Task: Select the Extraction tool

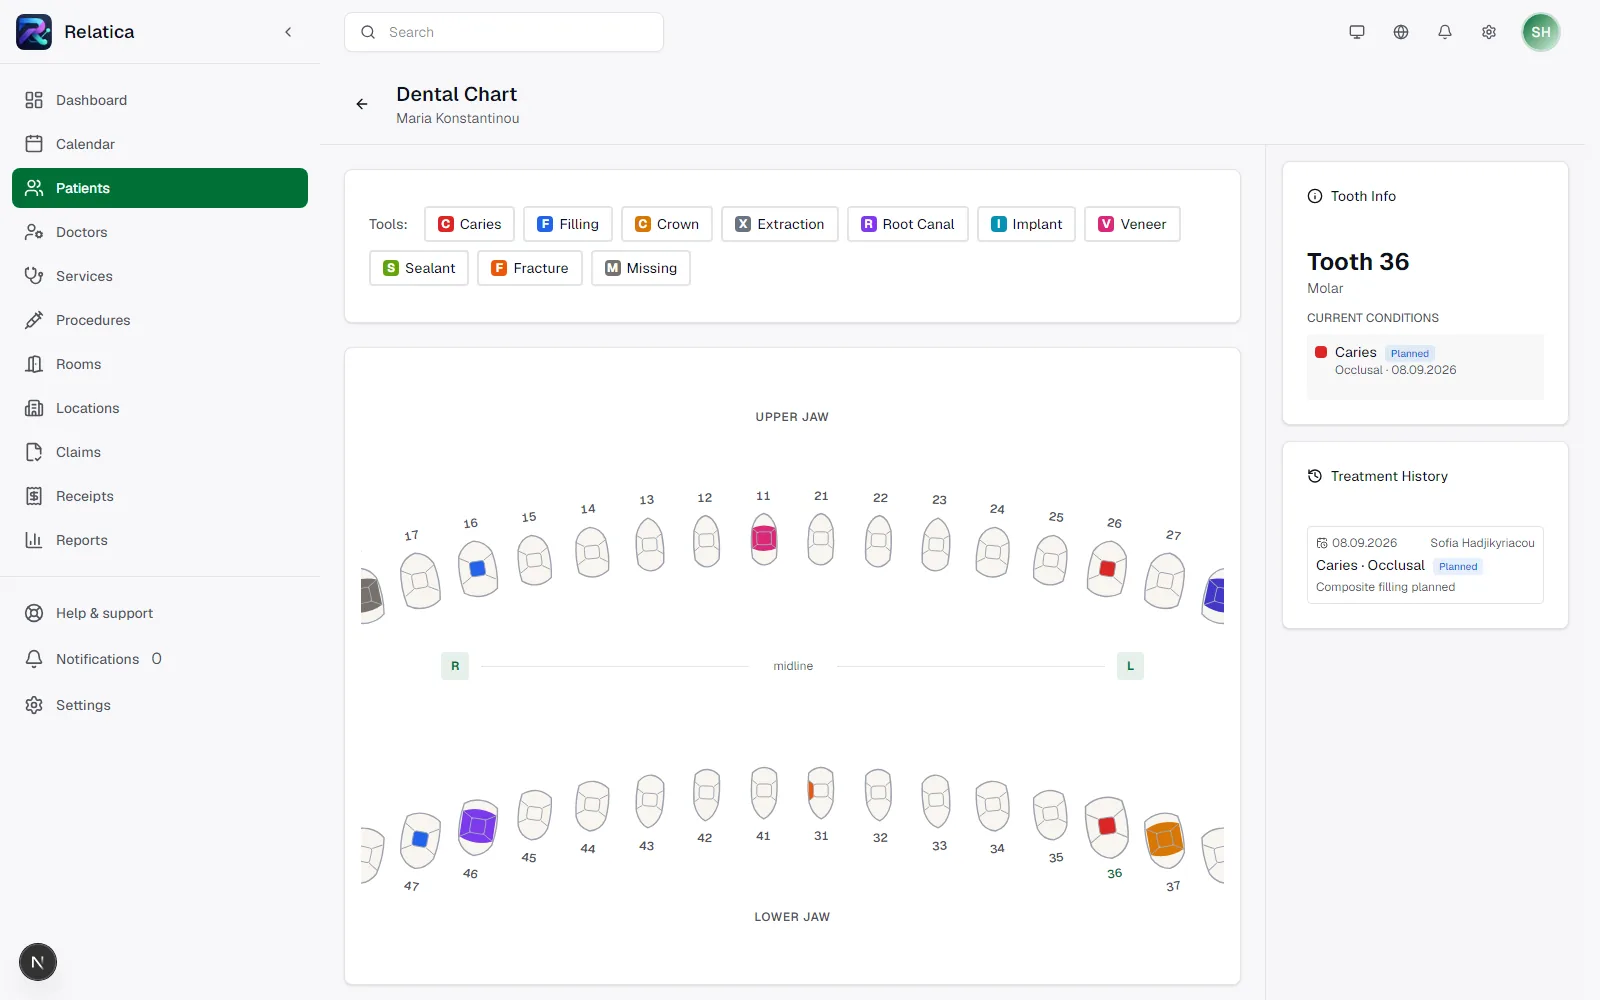Action: [780, 224]
